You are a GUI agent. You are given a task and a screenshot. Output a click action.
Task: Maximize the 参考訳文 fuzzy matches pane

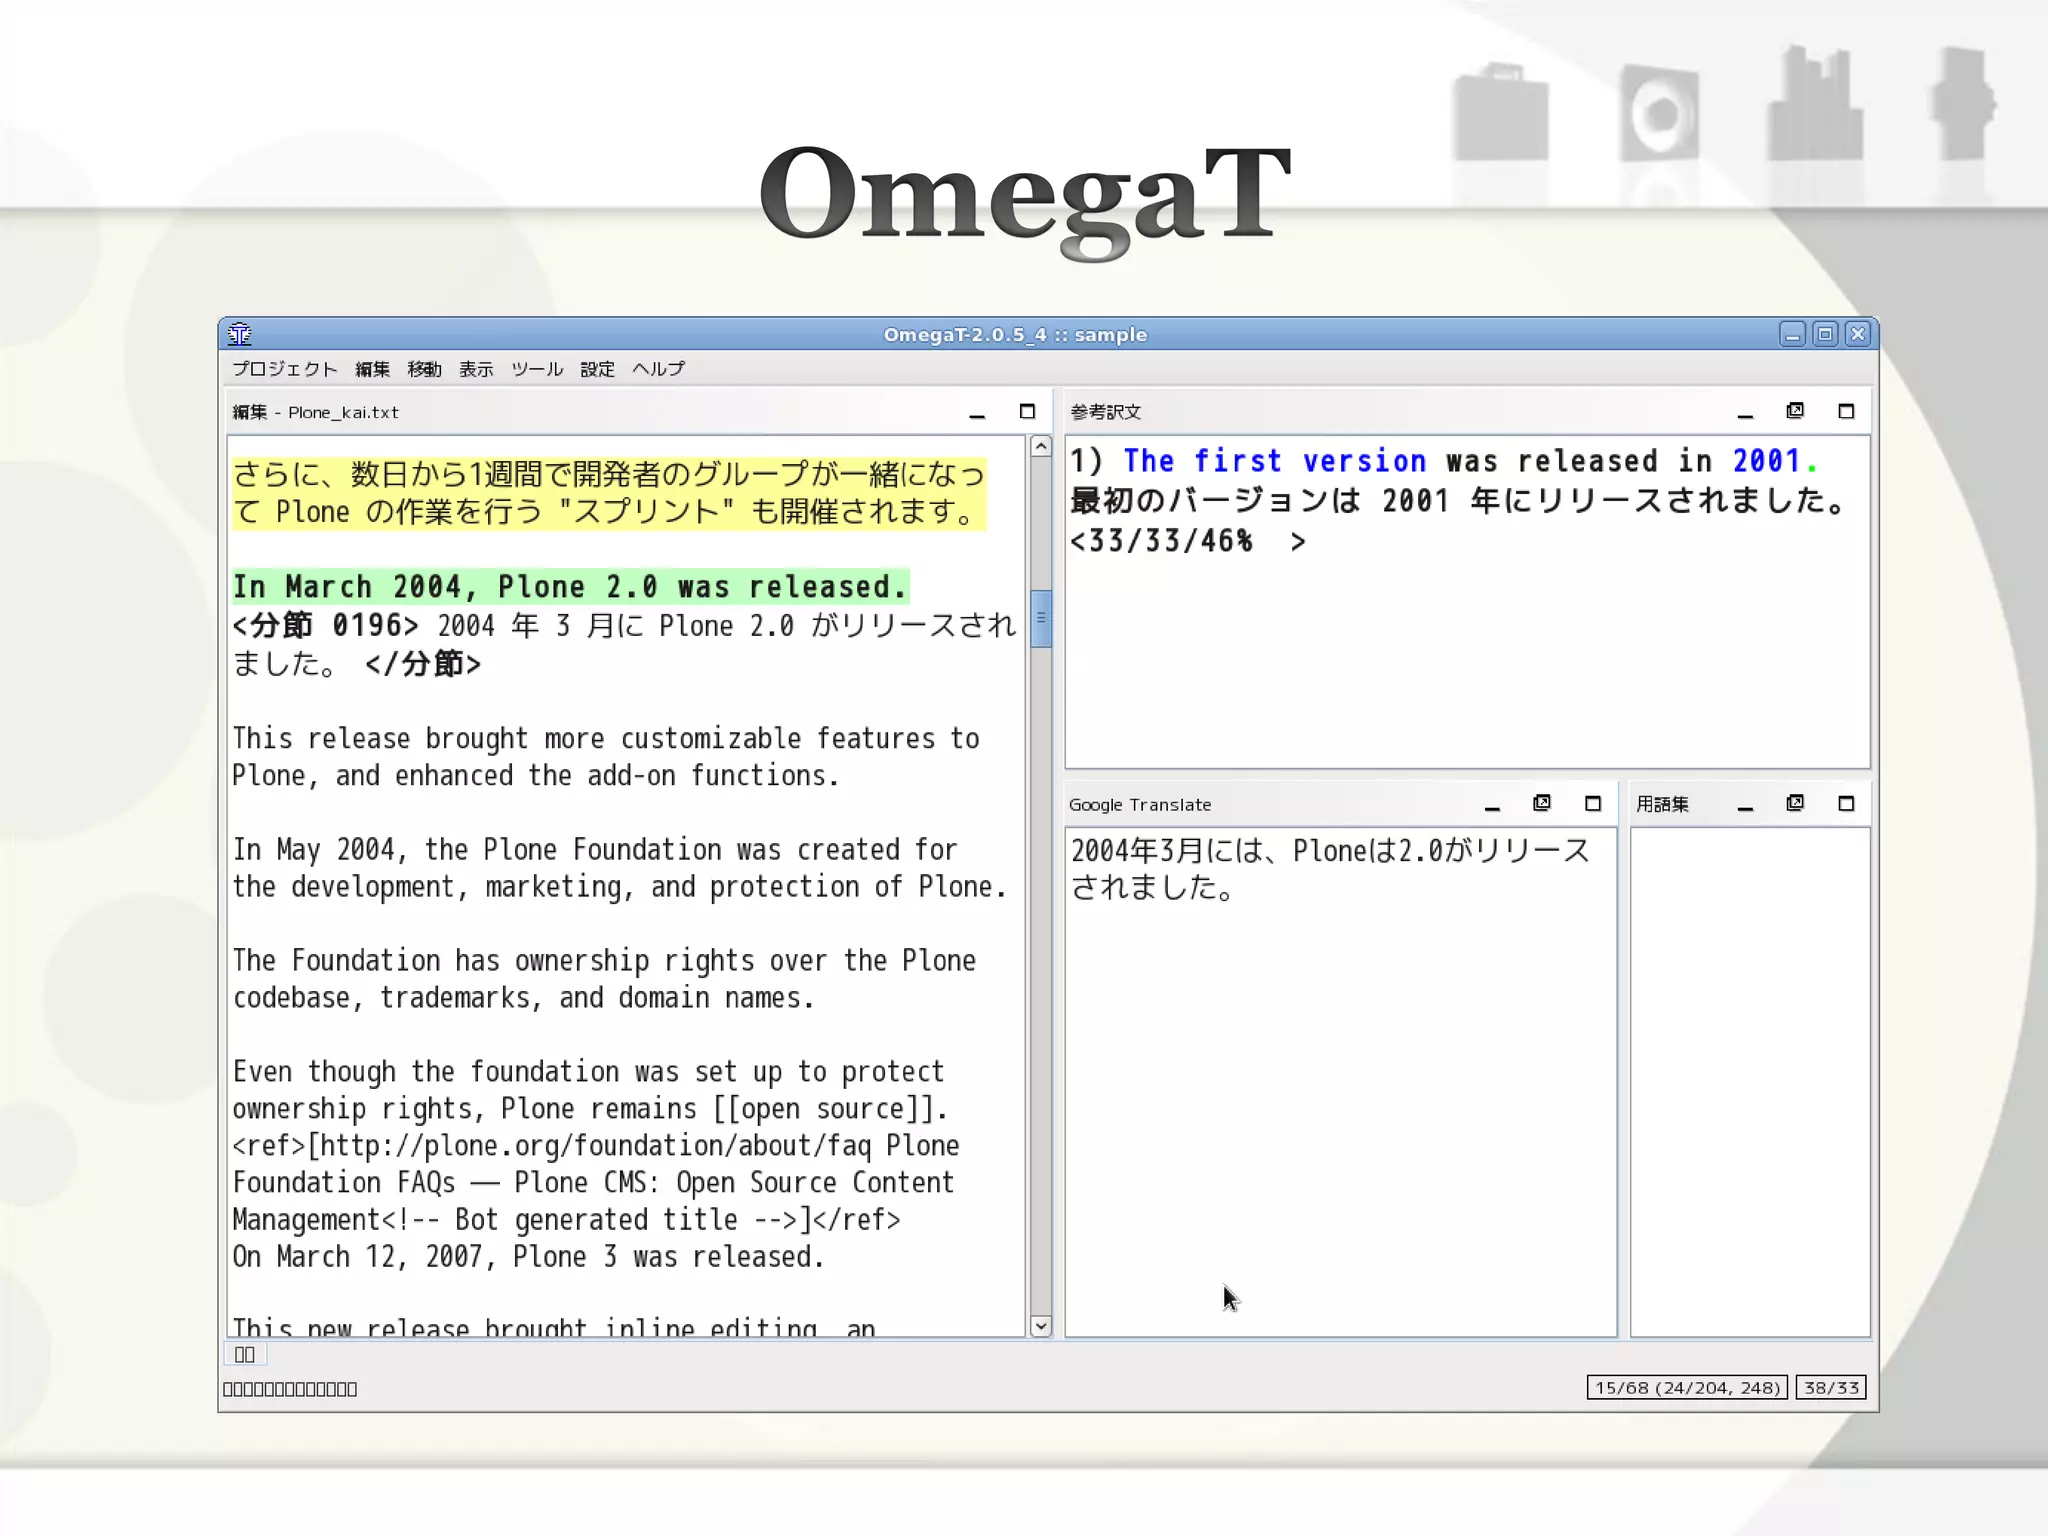pos(1846,412)
